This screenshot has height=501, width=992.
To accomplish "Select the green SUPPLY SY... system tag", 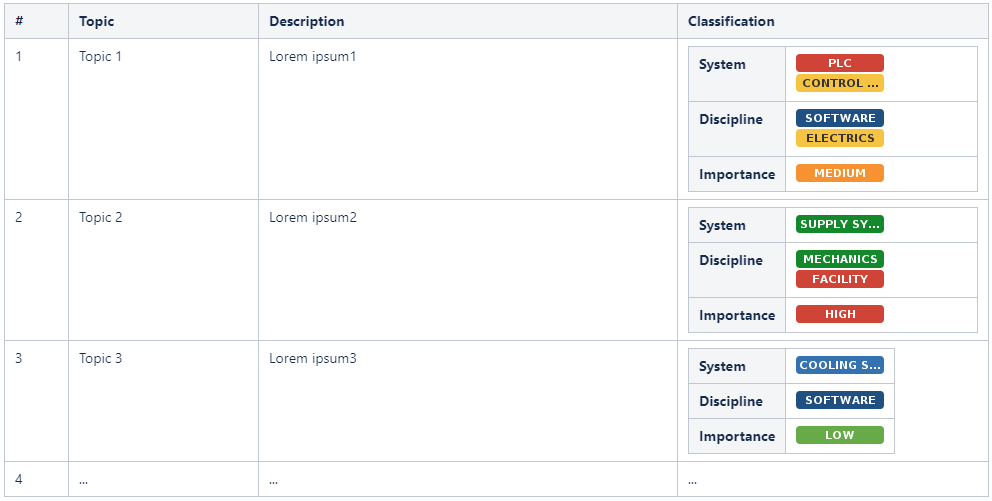I will [839, 224].
